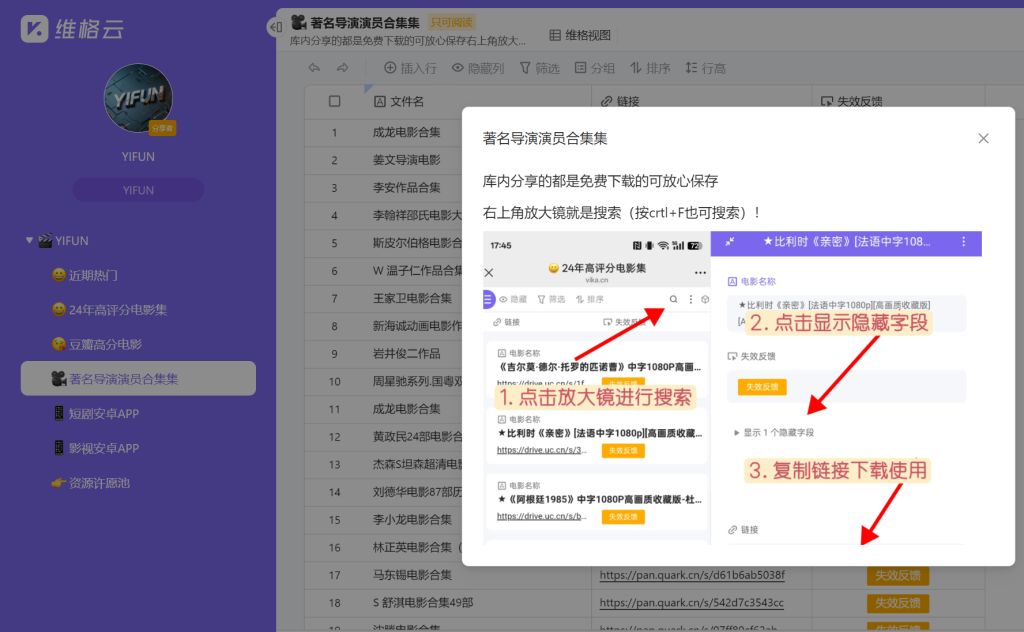Screen dimensions: 1024x632
Task: Click 失效反馈 button in row 18
Action: (897, 603)
